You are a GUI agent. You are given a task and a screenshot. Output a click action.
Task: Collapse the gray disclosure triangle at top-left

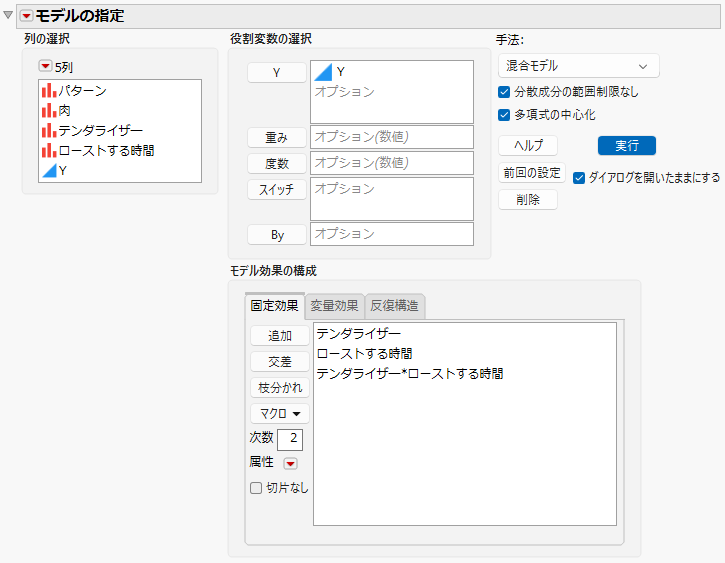click(x=7, y=15)
